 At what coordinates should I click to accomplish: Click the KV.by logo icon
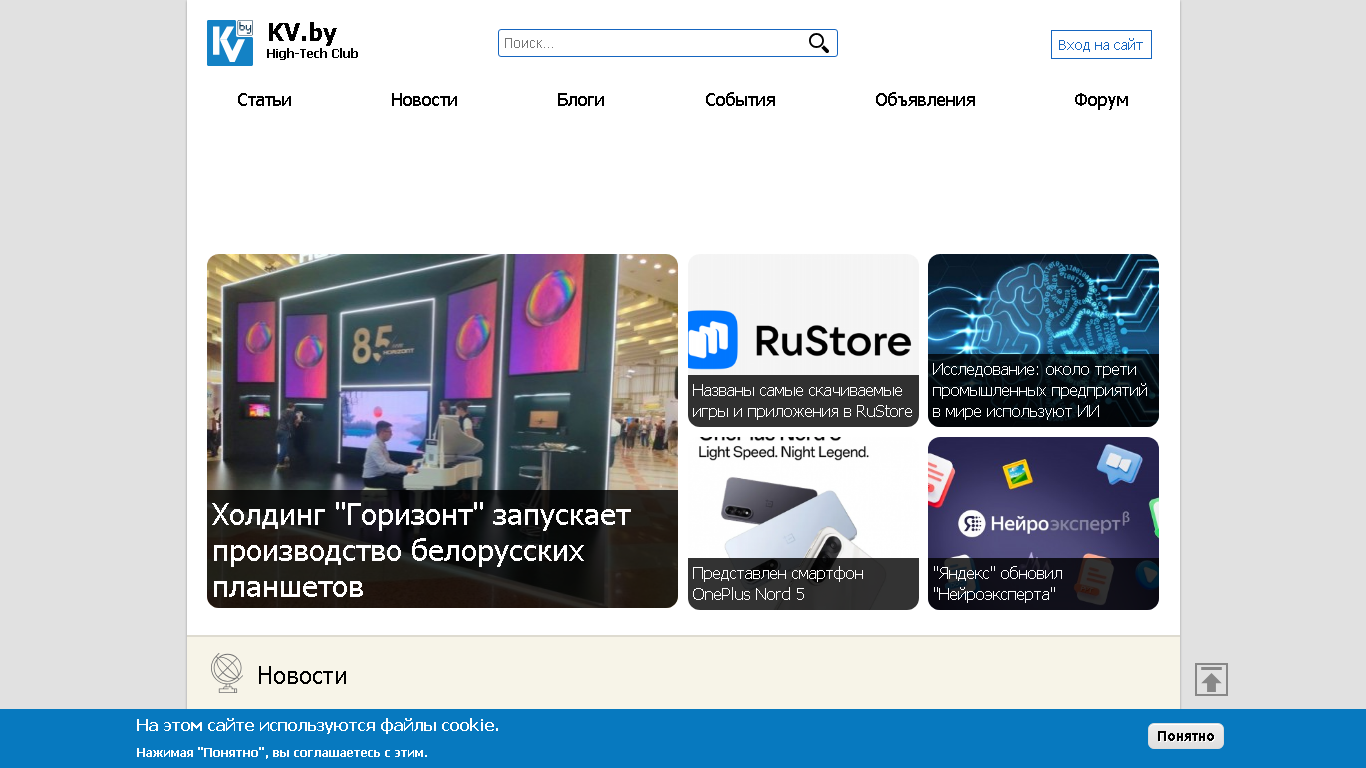pyautogui.click(x=230, y=43)
